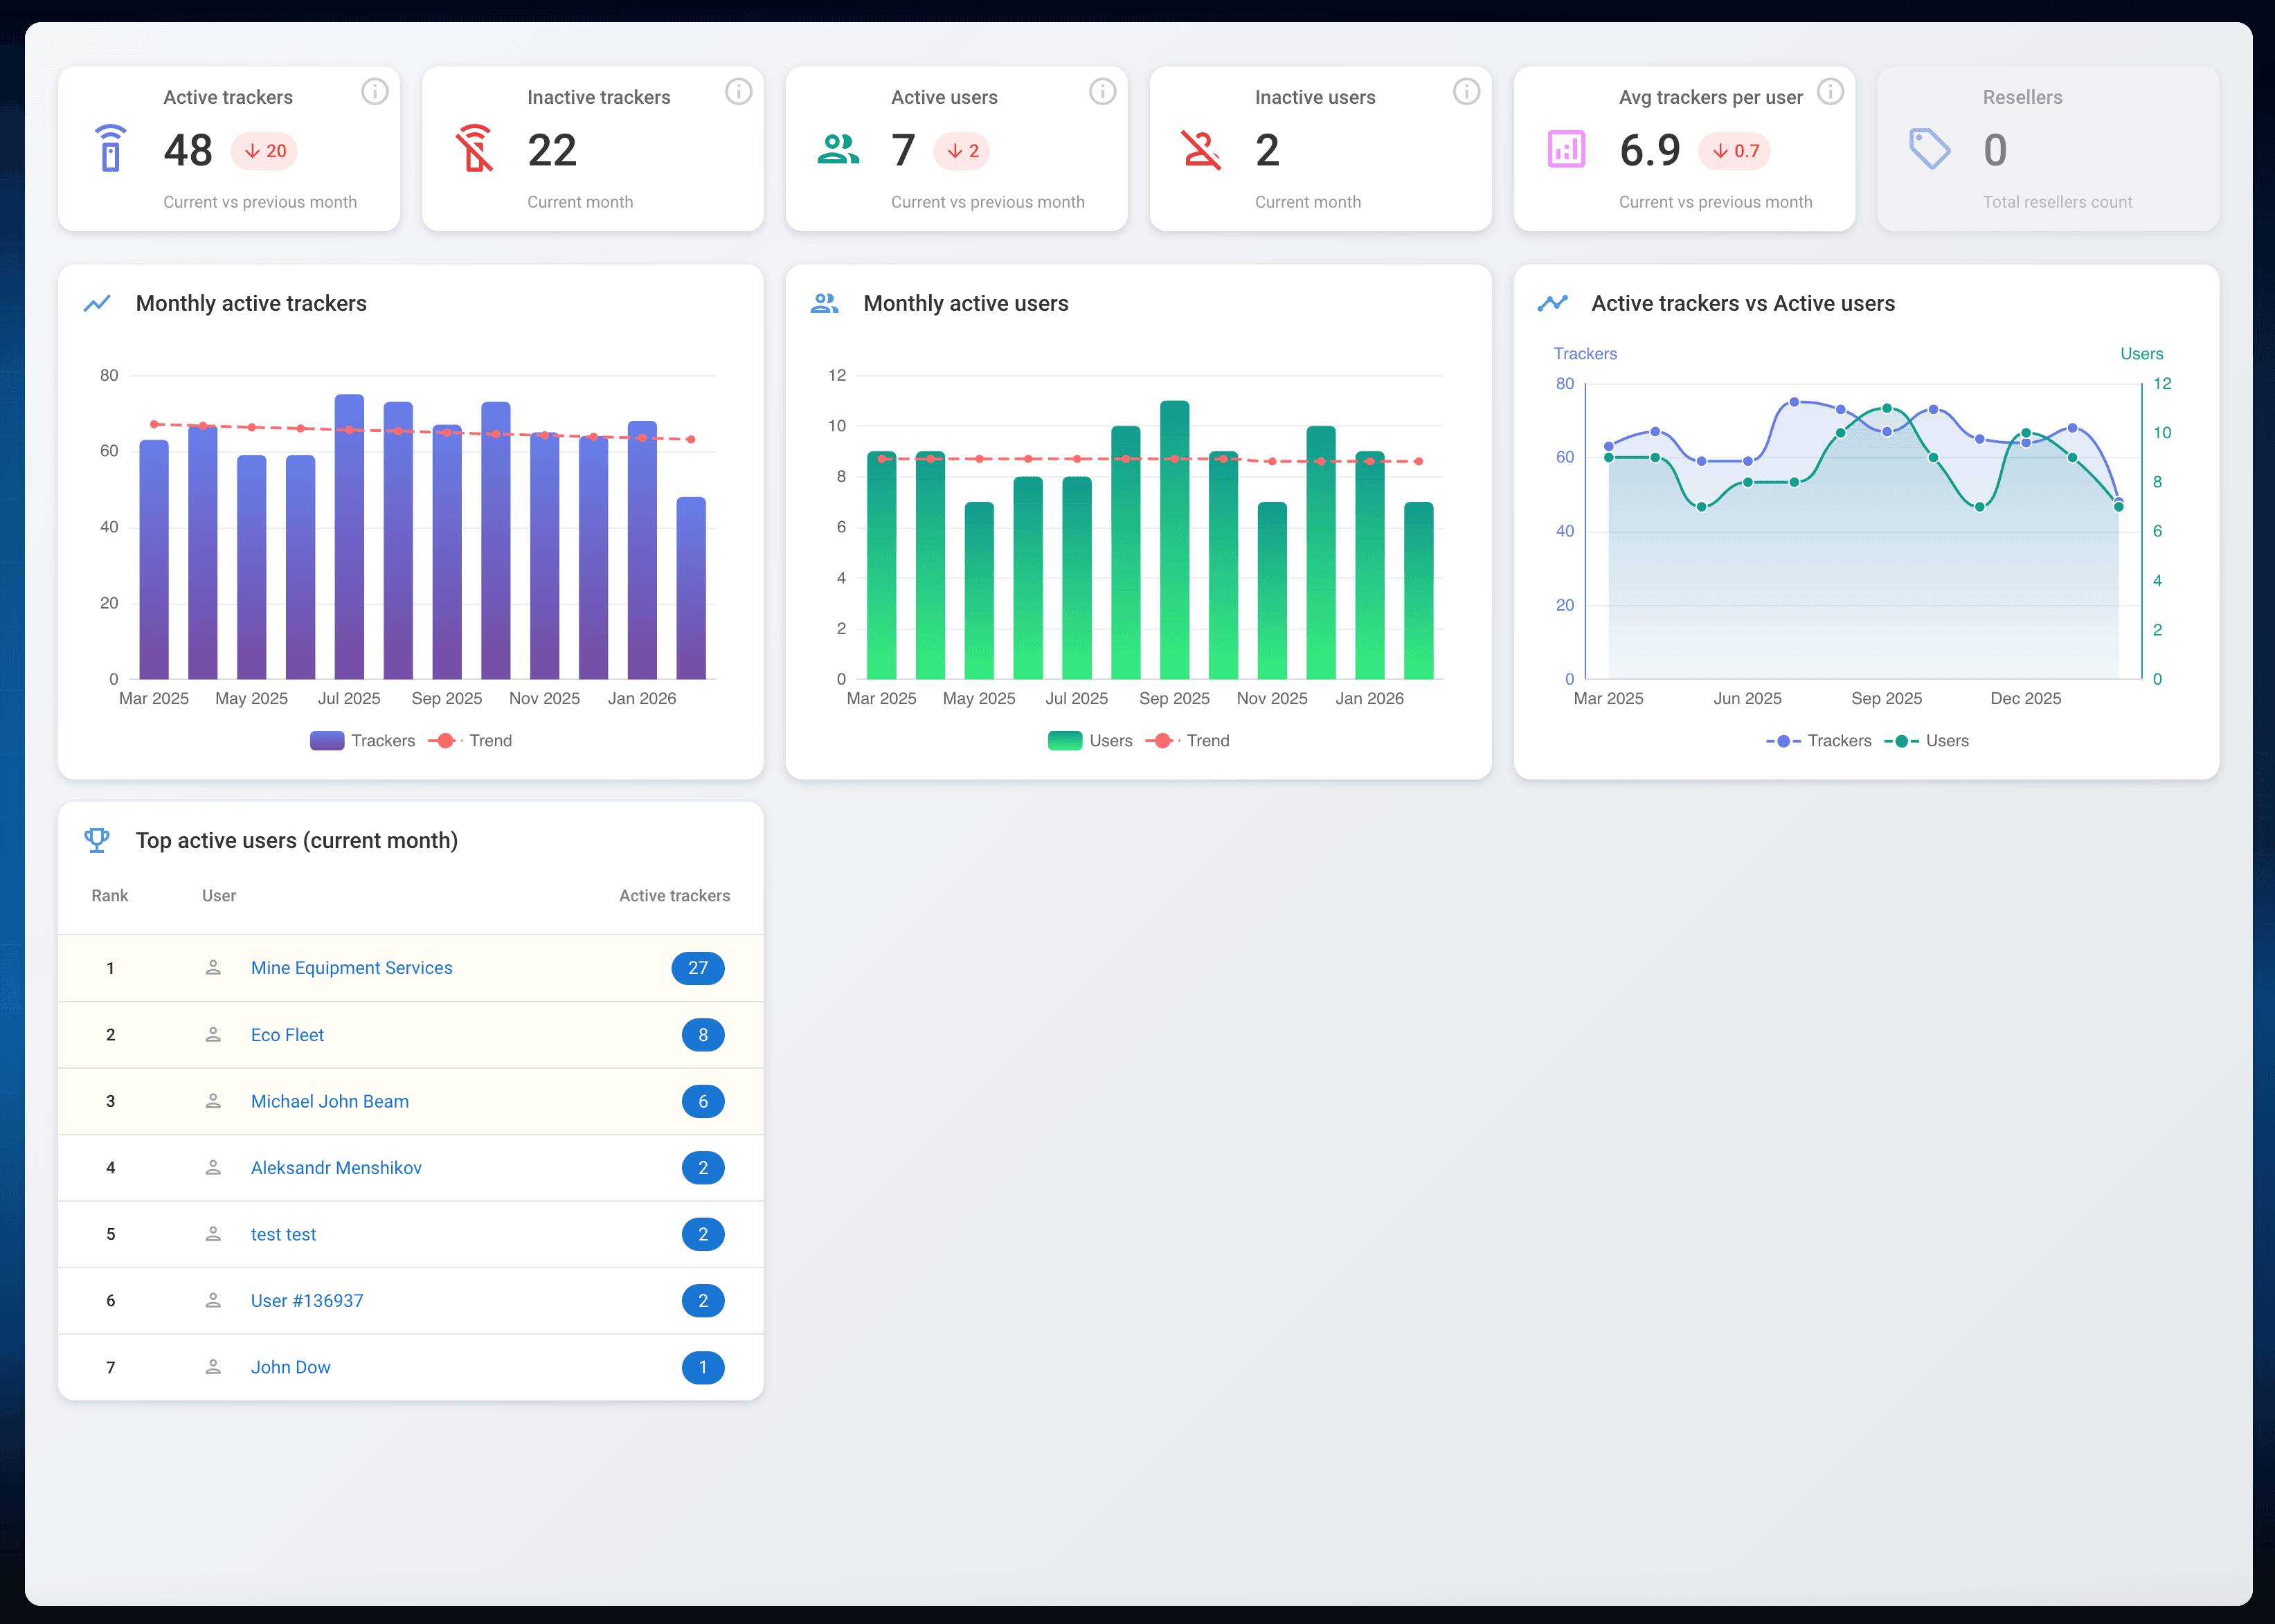Screen dimensions: 2275x1624
Task: Open the Eco Fleet user link
Action: 287,1035
